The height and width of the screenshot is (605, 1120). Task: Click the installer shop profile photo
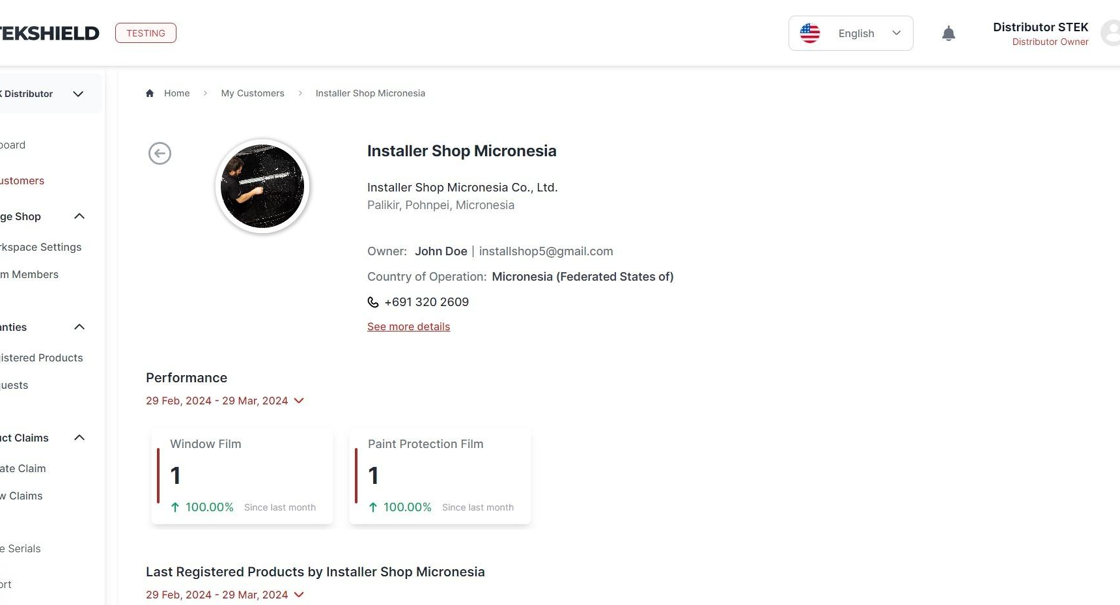coord(262,186)
